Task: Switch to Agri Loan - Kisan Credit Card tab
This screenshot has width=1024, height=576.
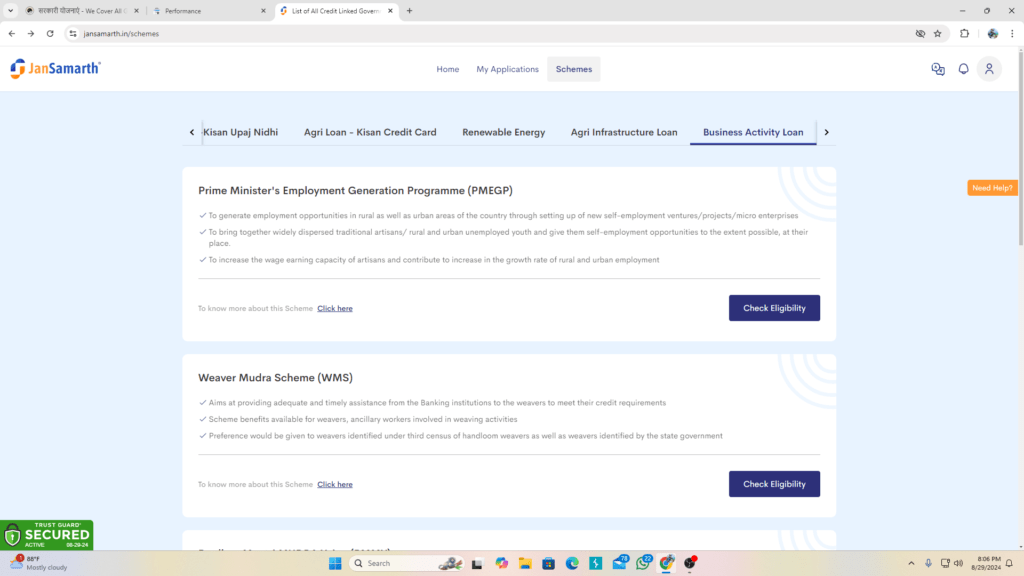Action: click(x=370, y=132)
